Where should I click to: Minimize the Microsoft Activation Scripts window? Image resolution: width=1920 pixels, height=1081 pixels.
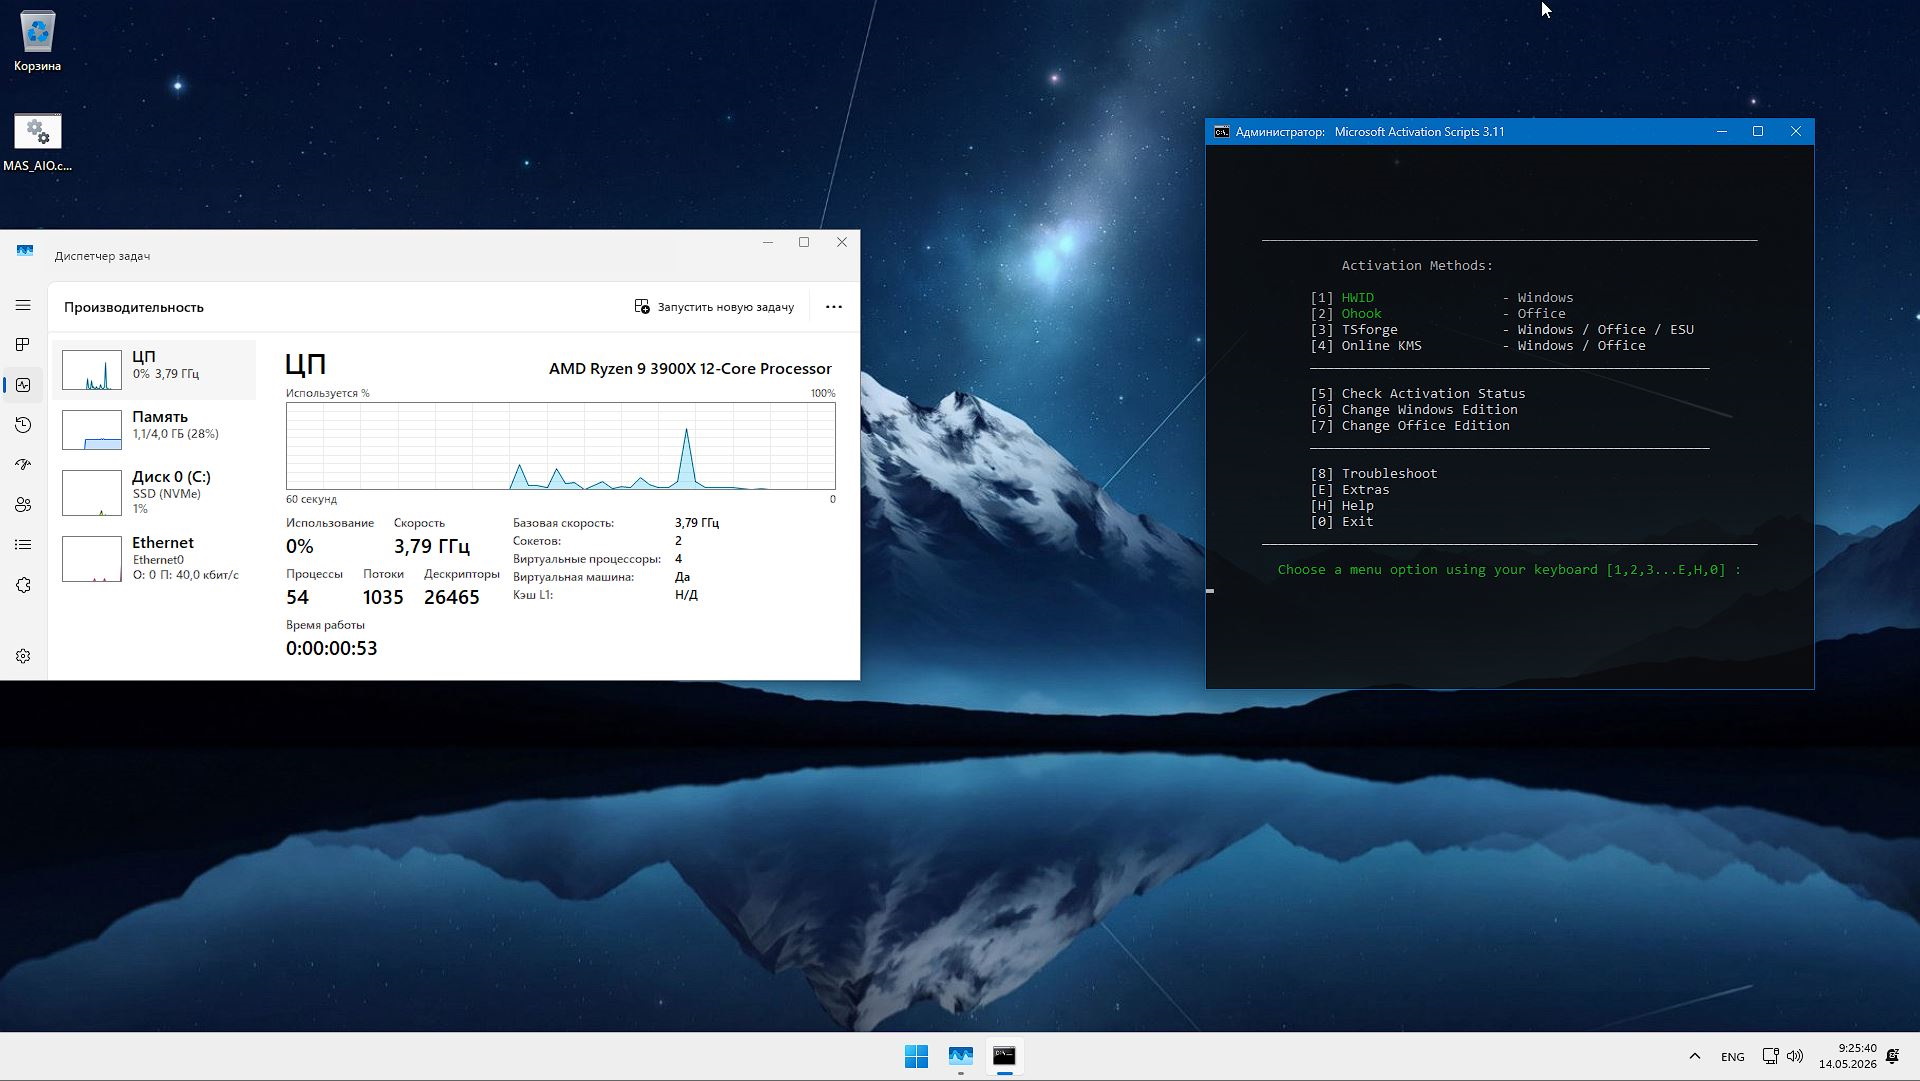pos(1722,132)
